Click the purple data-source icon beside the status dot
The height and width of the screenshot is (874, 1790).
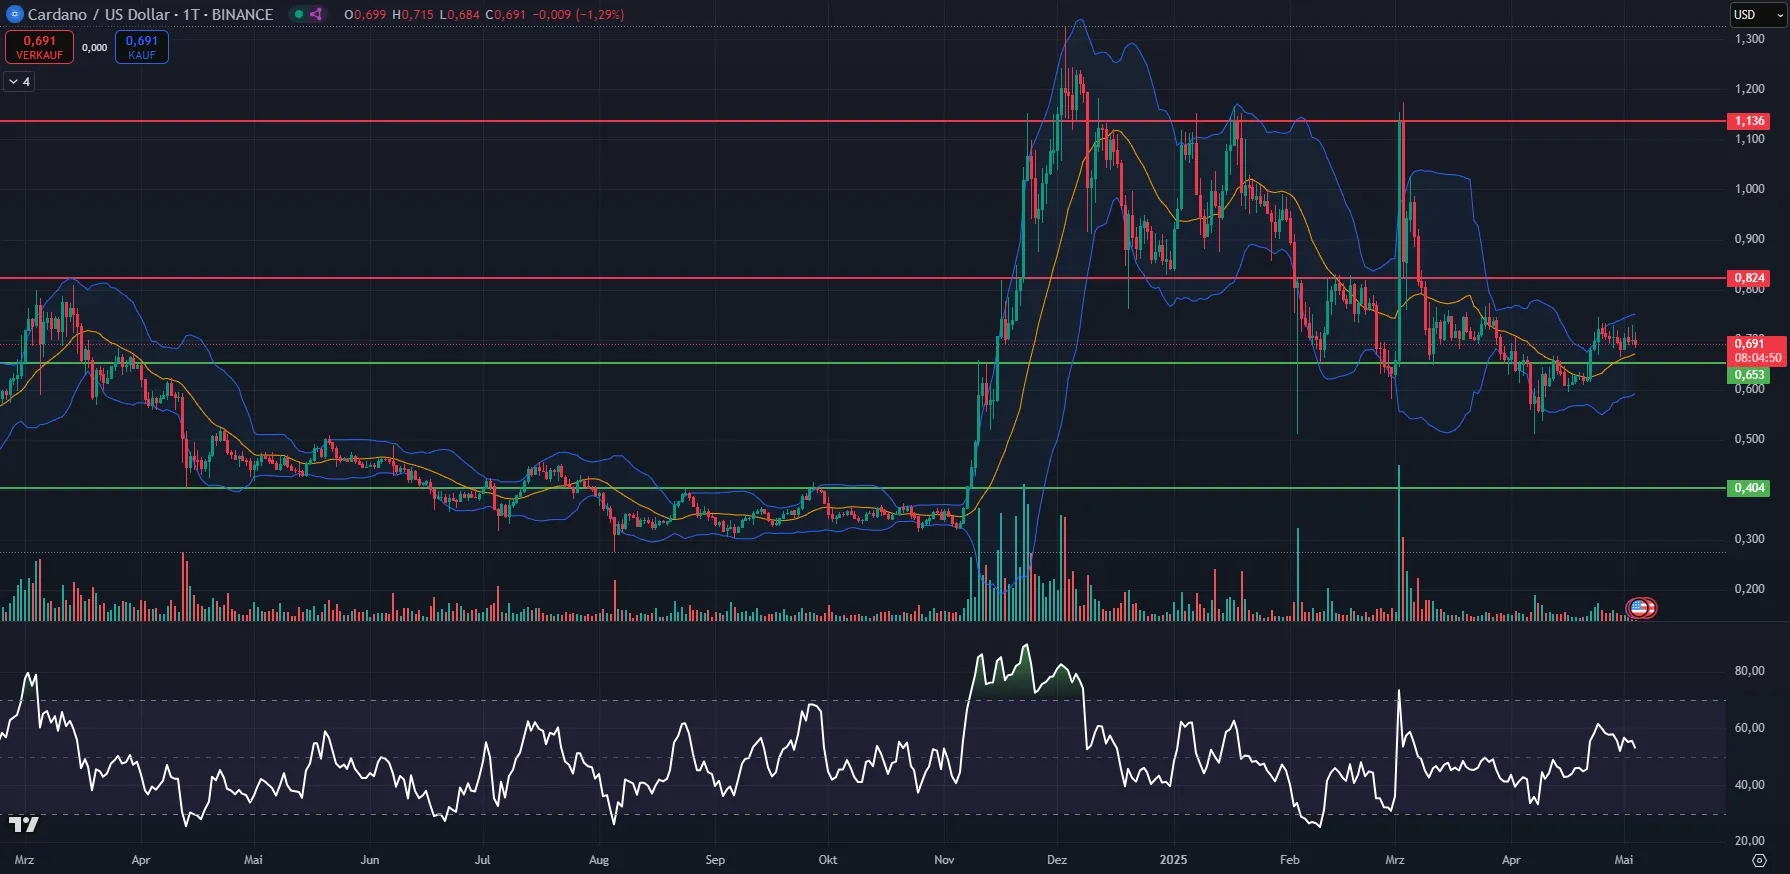[316, 14]
